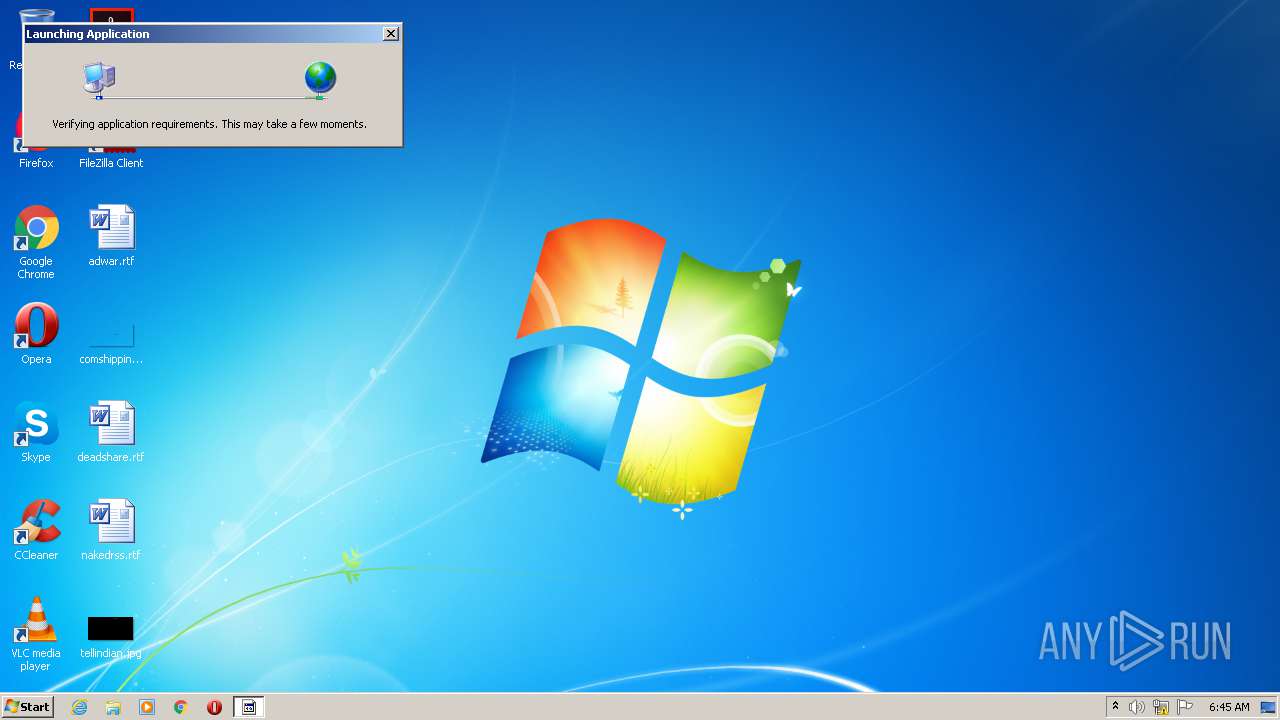This screenshot has height=720, width=1280.
Task: Open the taskbar clock showing 6:45 AM
Action: click(x=1229, y=707)
